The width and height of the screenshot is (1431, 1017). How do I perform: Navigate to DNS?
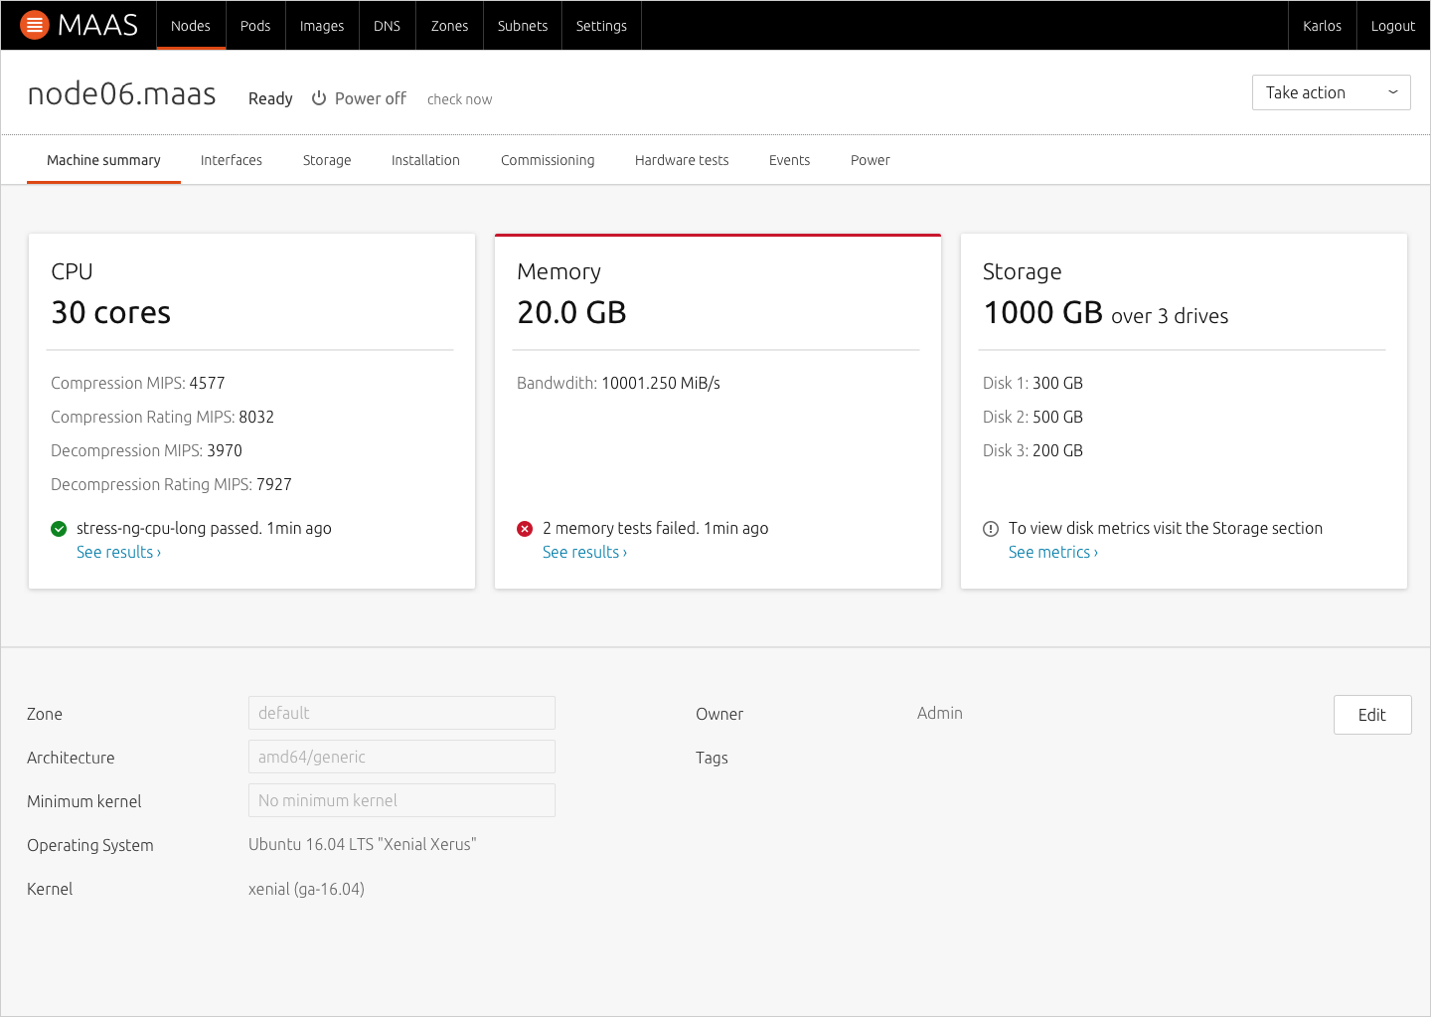(387, 26)
